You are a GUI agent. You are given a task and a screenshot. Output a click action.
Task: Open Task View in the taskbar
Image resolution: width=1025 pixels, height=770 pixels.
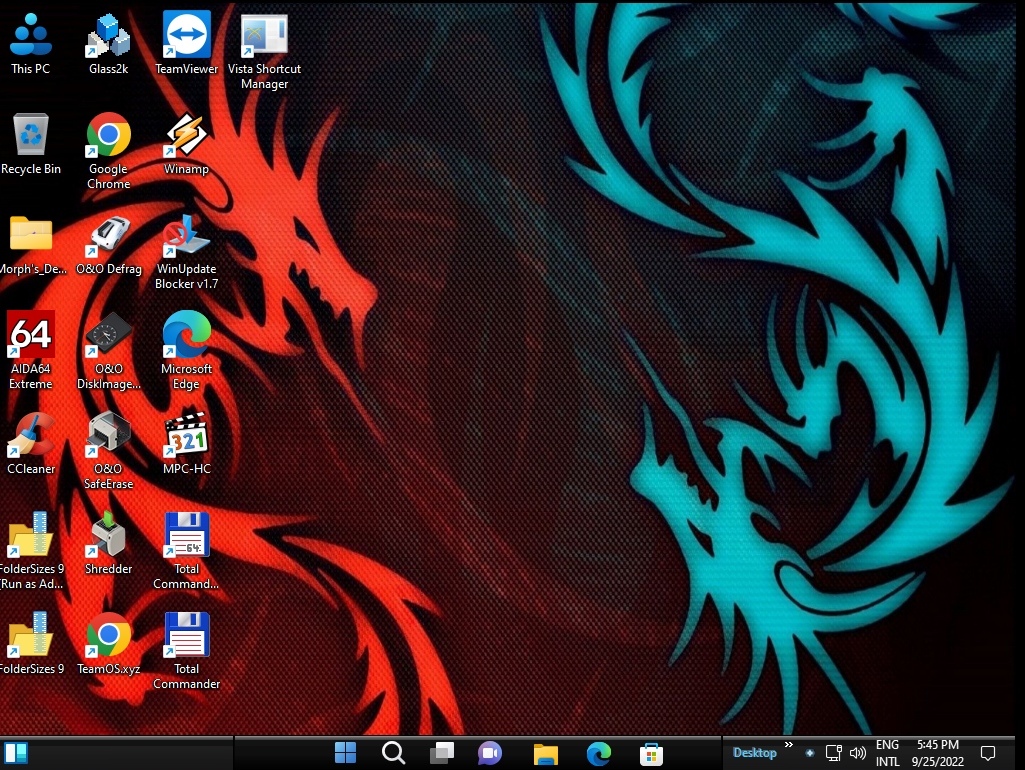click(442, 753)
